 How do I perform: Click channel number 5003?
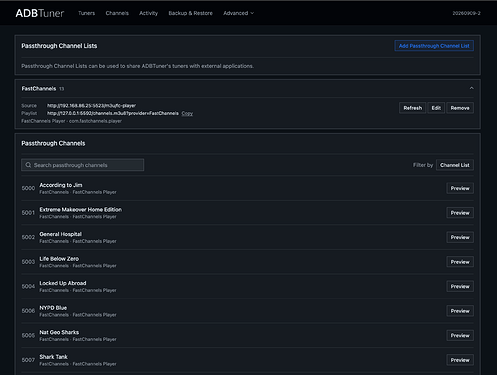click(x=28, y=262)
